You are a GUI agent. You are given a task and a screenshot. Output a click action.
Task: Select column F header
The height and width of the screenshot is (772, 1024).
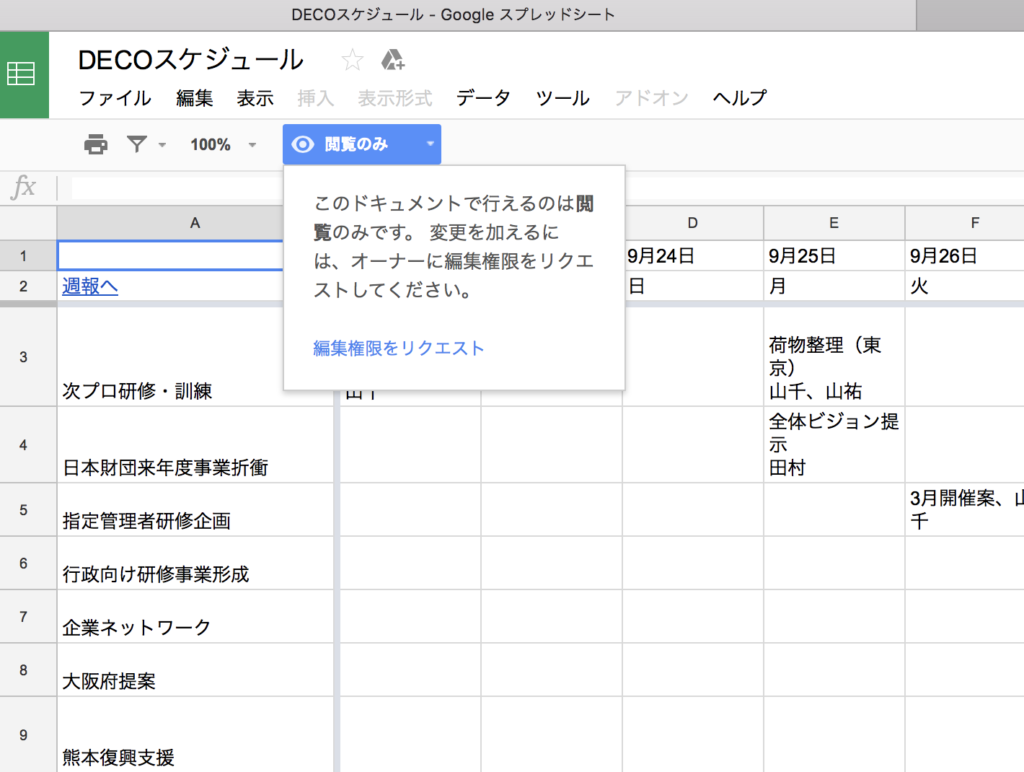[x=965, y=223]
